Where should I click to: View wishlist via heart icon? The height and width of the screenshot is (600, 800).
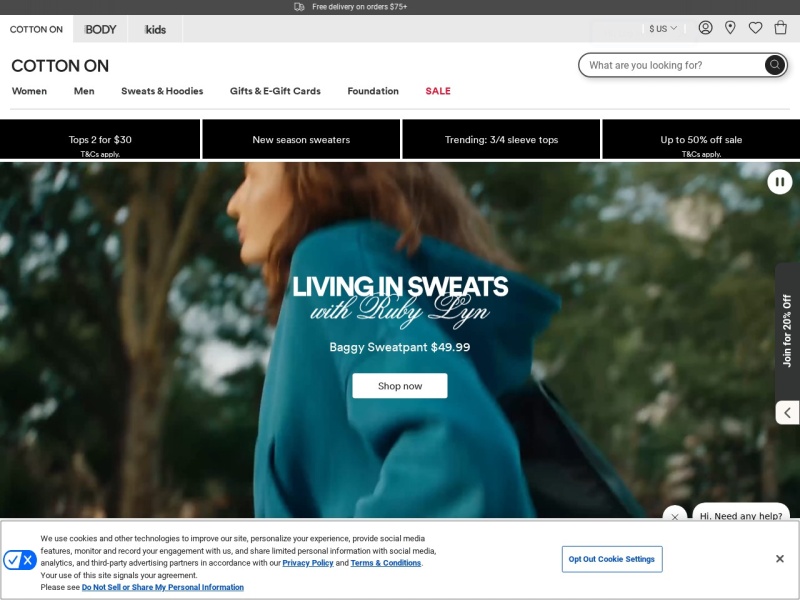(755, 28)
